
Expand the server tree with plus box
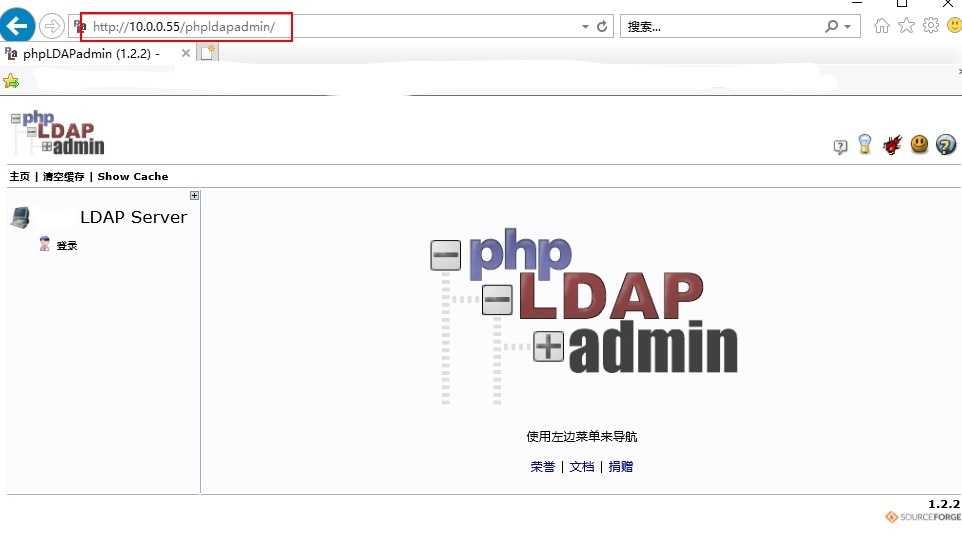point(194,196)
